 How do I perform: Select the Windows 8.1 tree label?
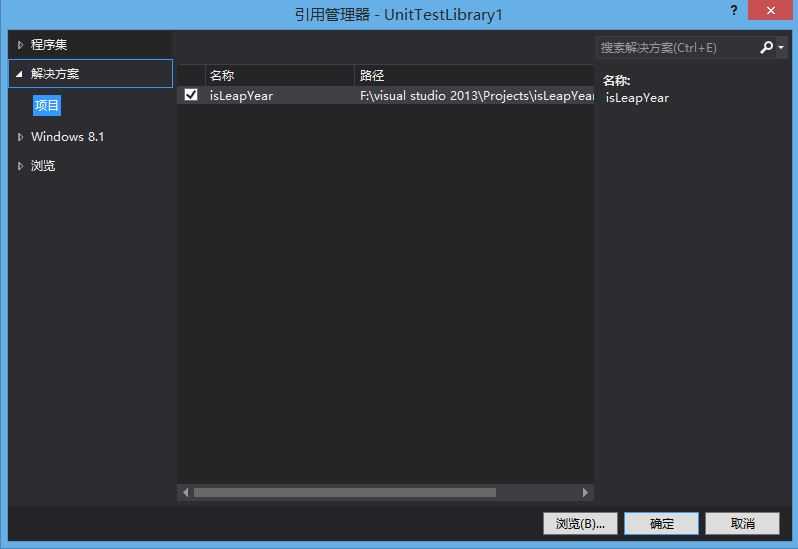[x=67, y=137]
